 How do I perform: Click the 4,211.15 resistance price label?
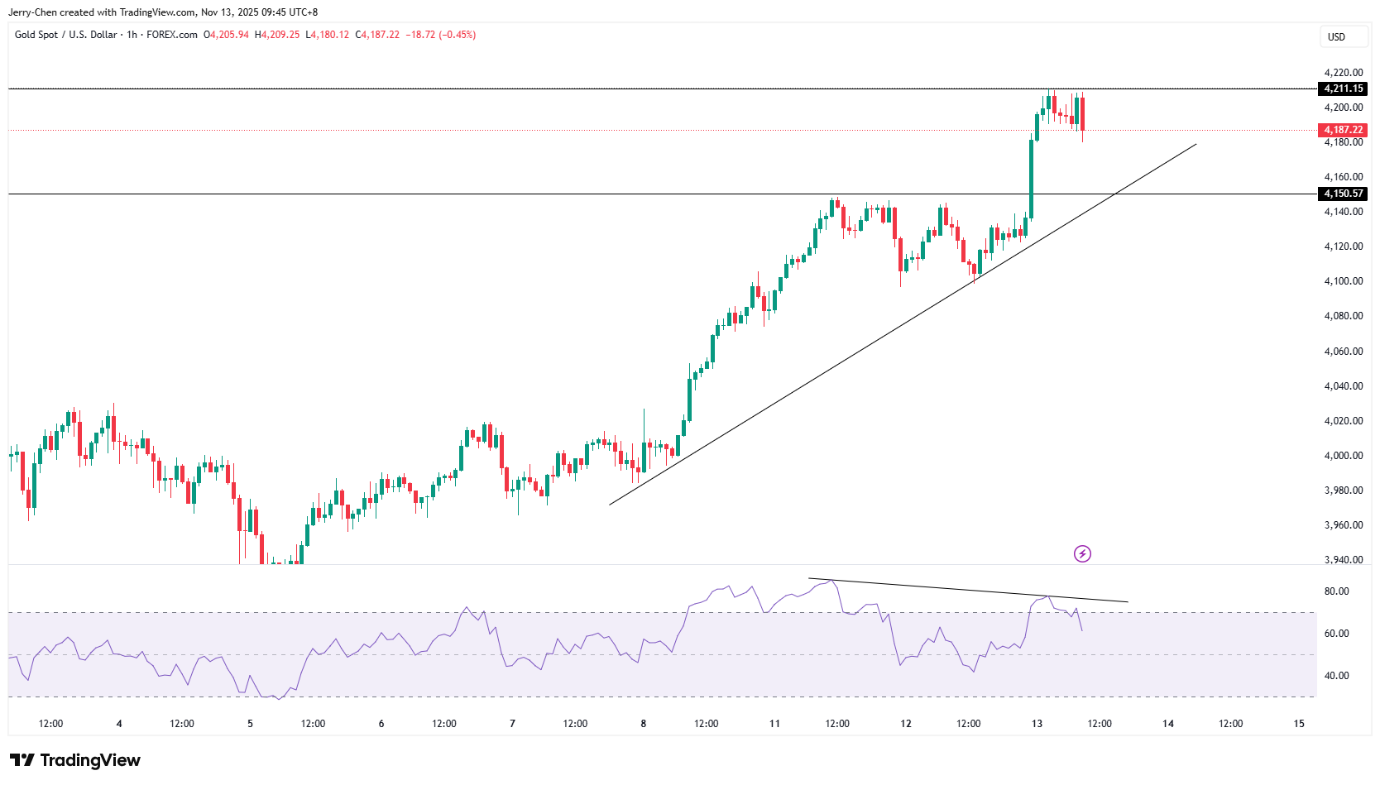pos(1343,89)
